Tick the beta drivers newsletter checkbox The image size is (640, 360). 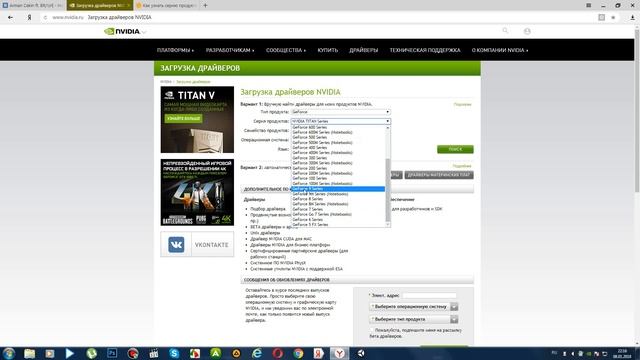click(x=371, y=330)
